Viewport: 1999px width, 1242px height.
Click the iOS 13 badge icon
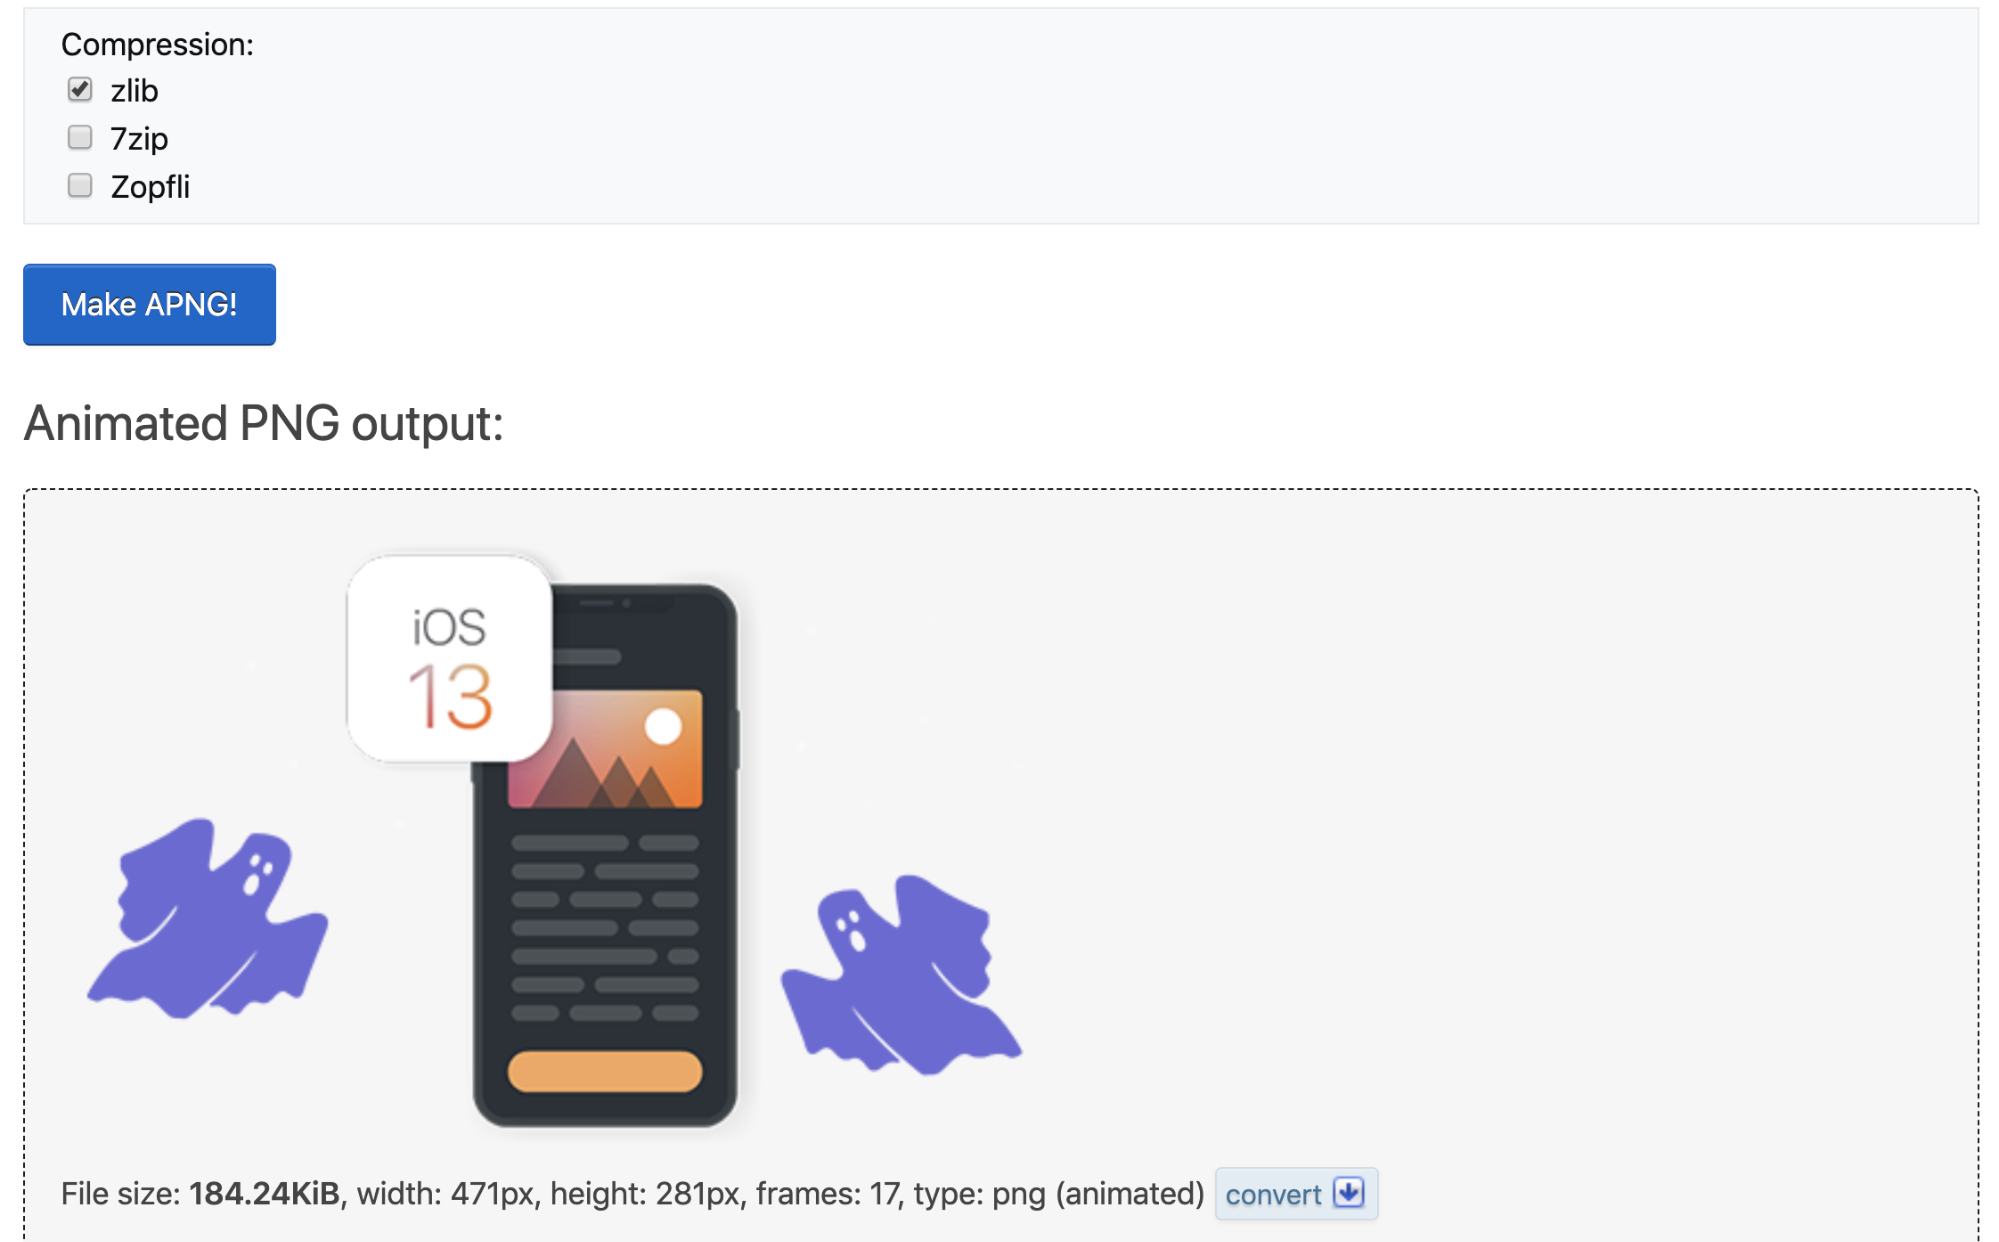coord(450,659)
